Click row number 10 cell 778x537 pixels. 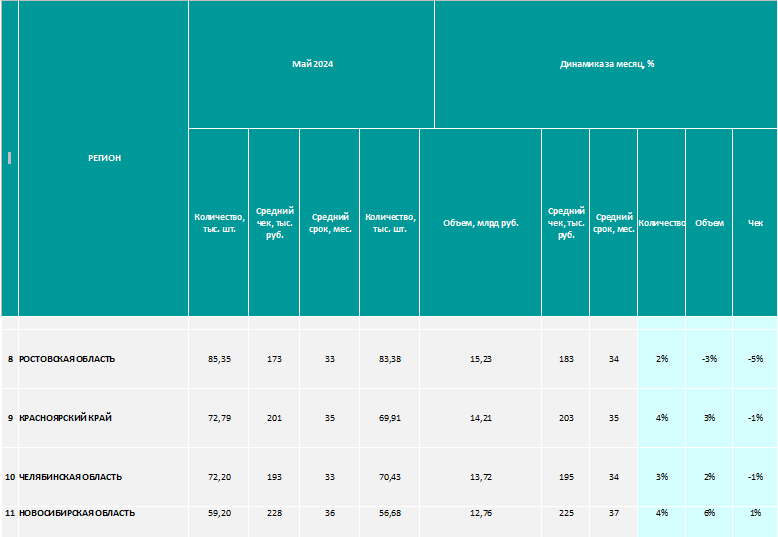pos(10,477)
